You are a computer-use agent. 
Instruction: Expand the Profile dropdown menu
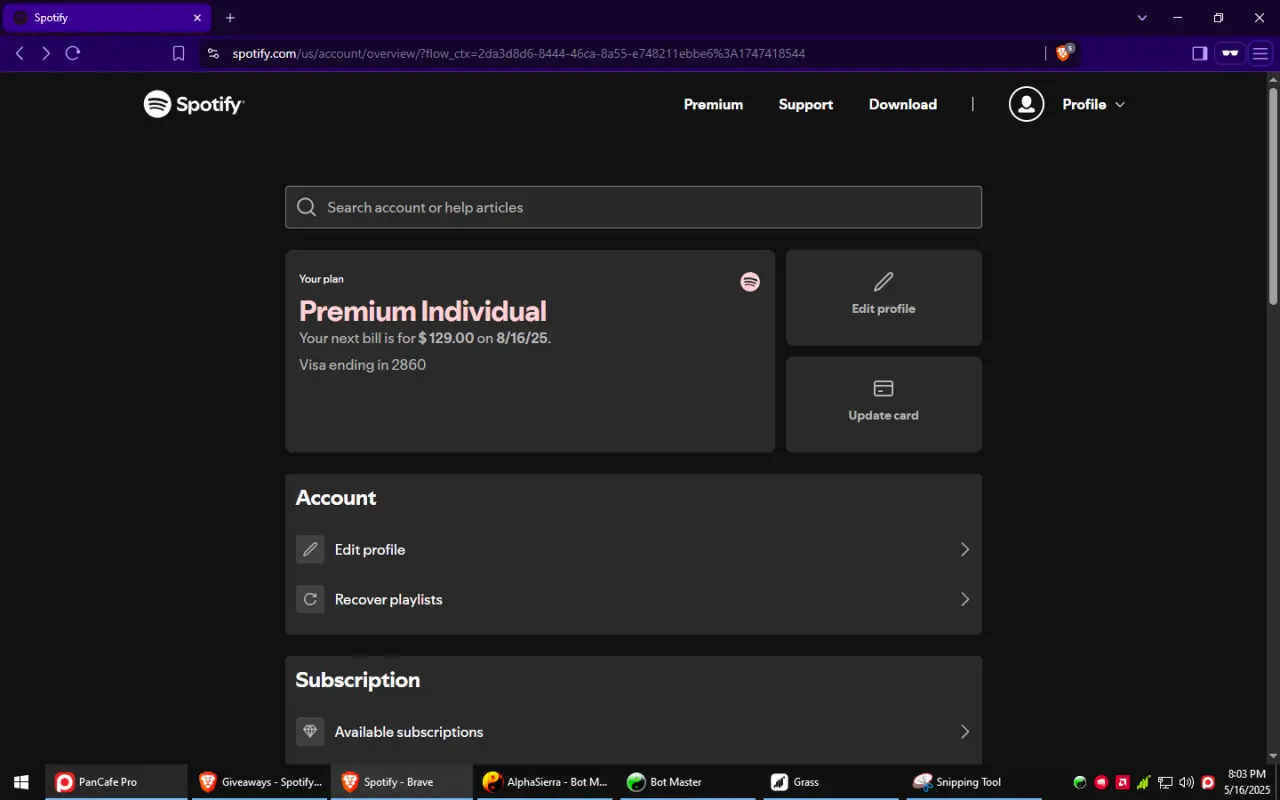tap(1093, 104)
